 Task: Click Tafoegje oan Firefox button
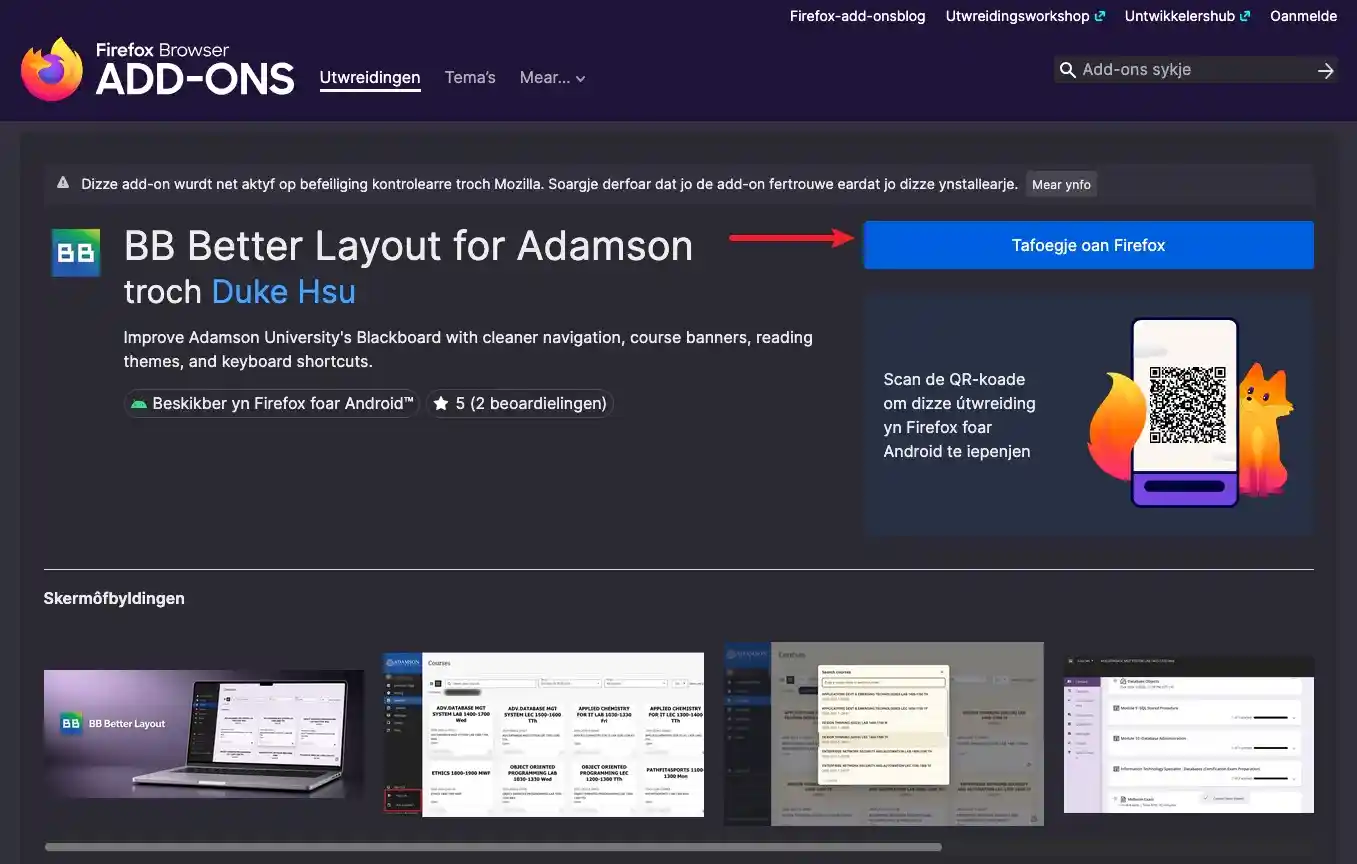pyautogui.click(x=1088, y=245)
